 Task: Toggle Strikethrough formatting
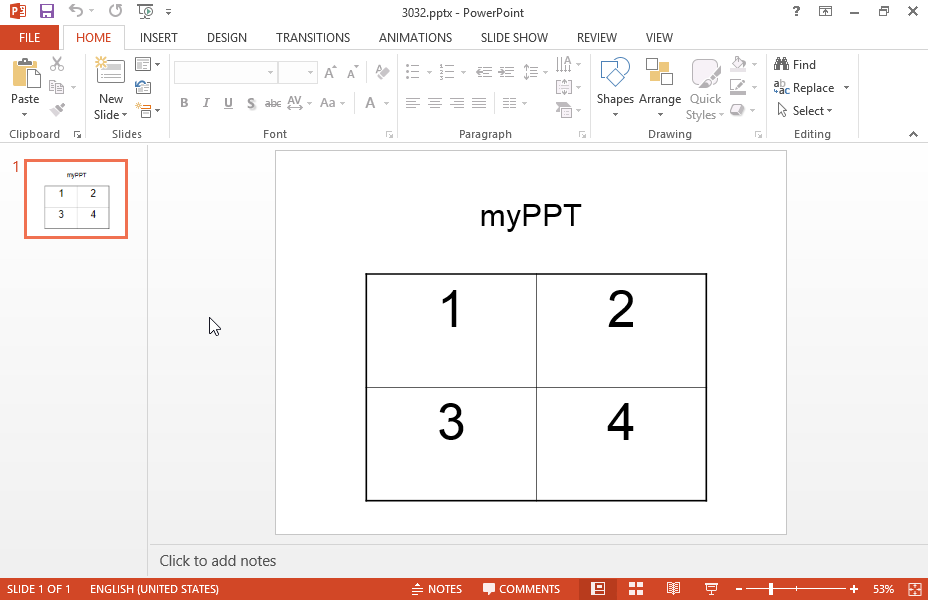[x=273, y=103]
